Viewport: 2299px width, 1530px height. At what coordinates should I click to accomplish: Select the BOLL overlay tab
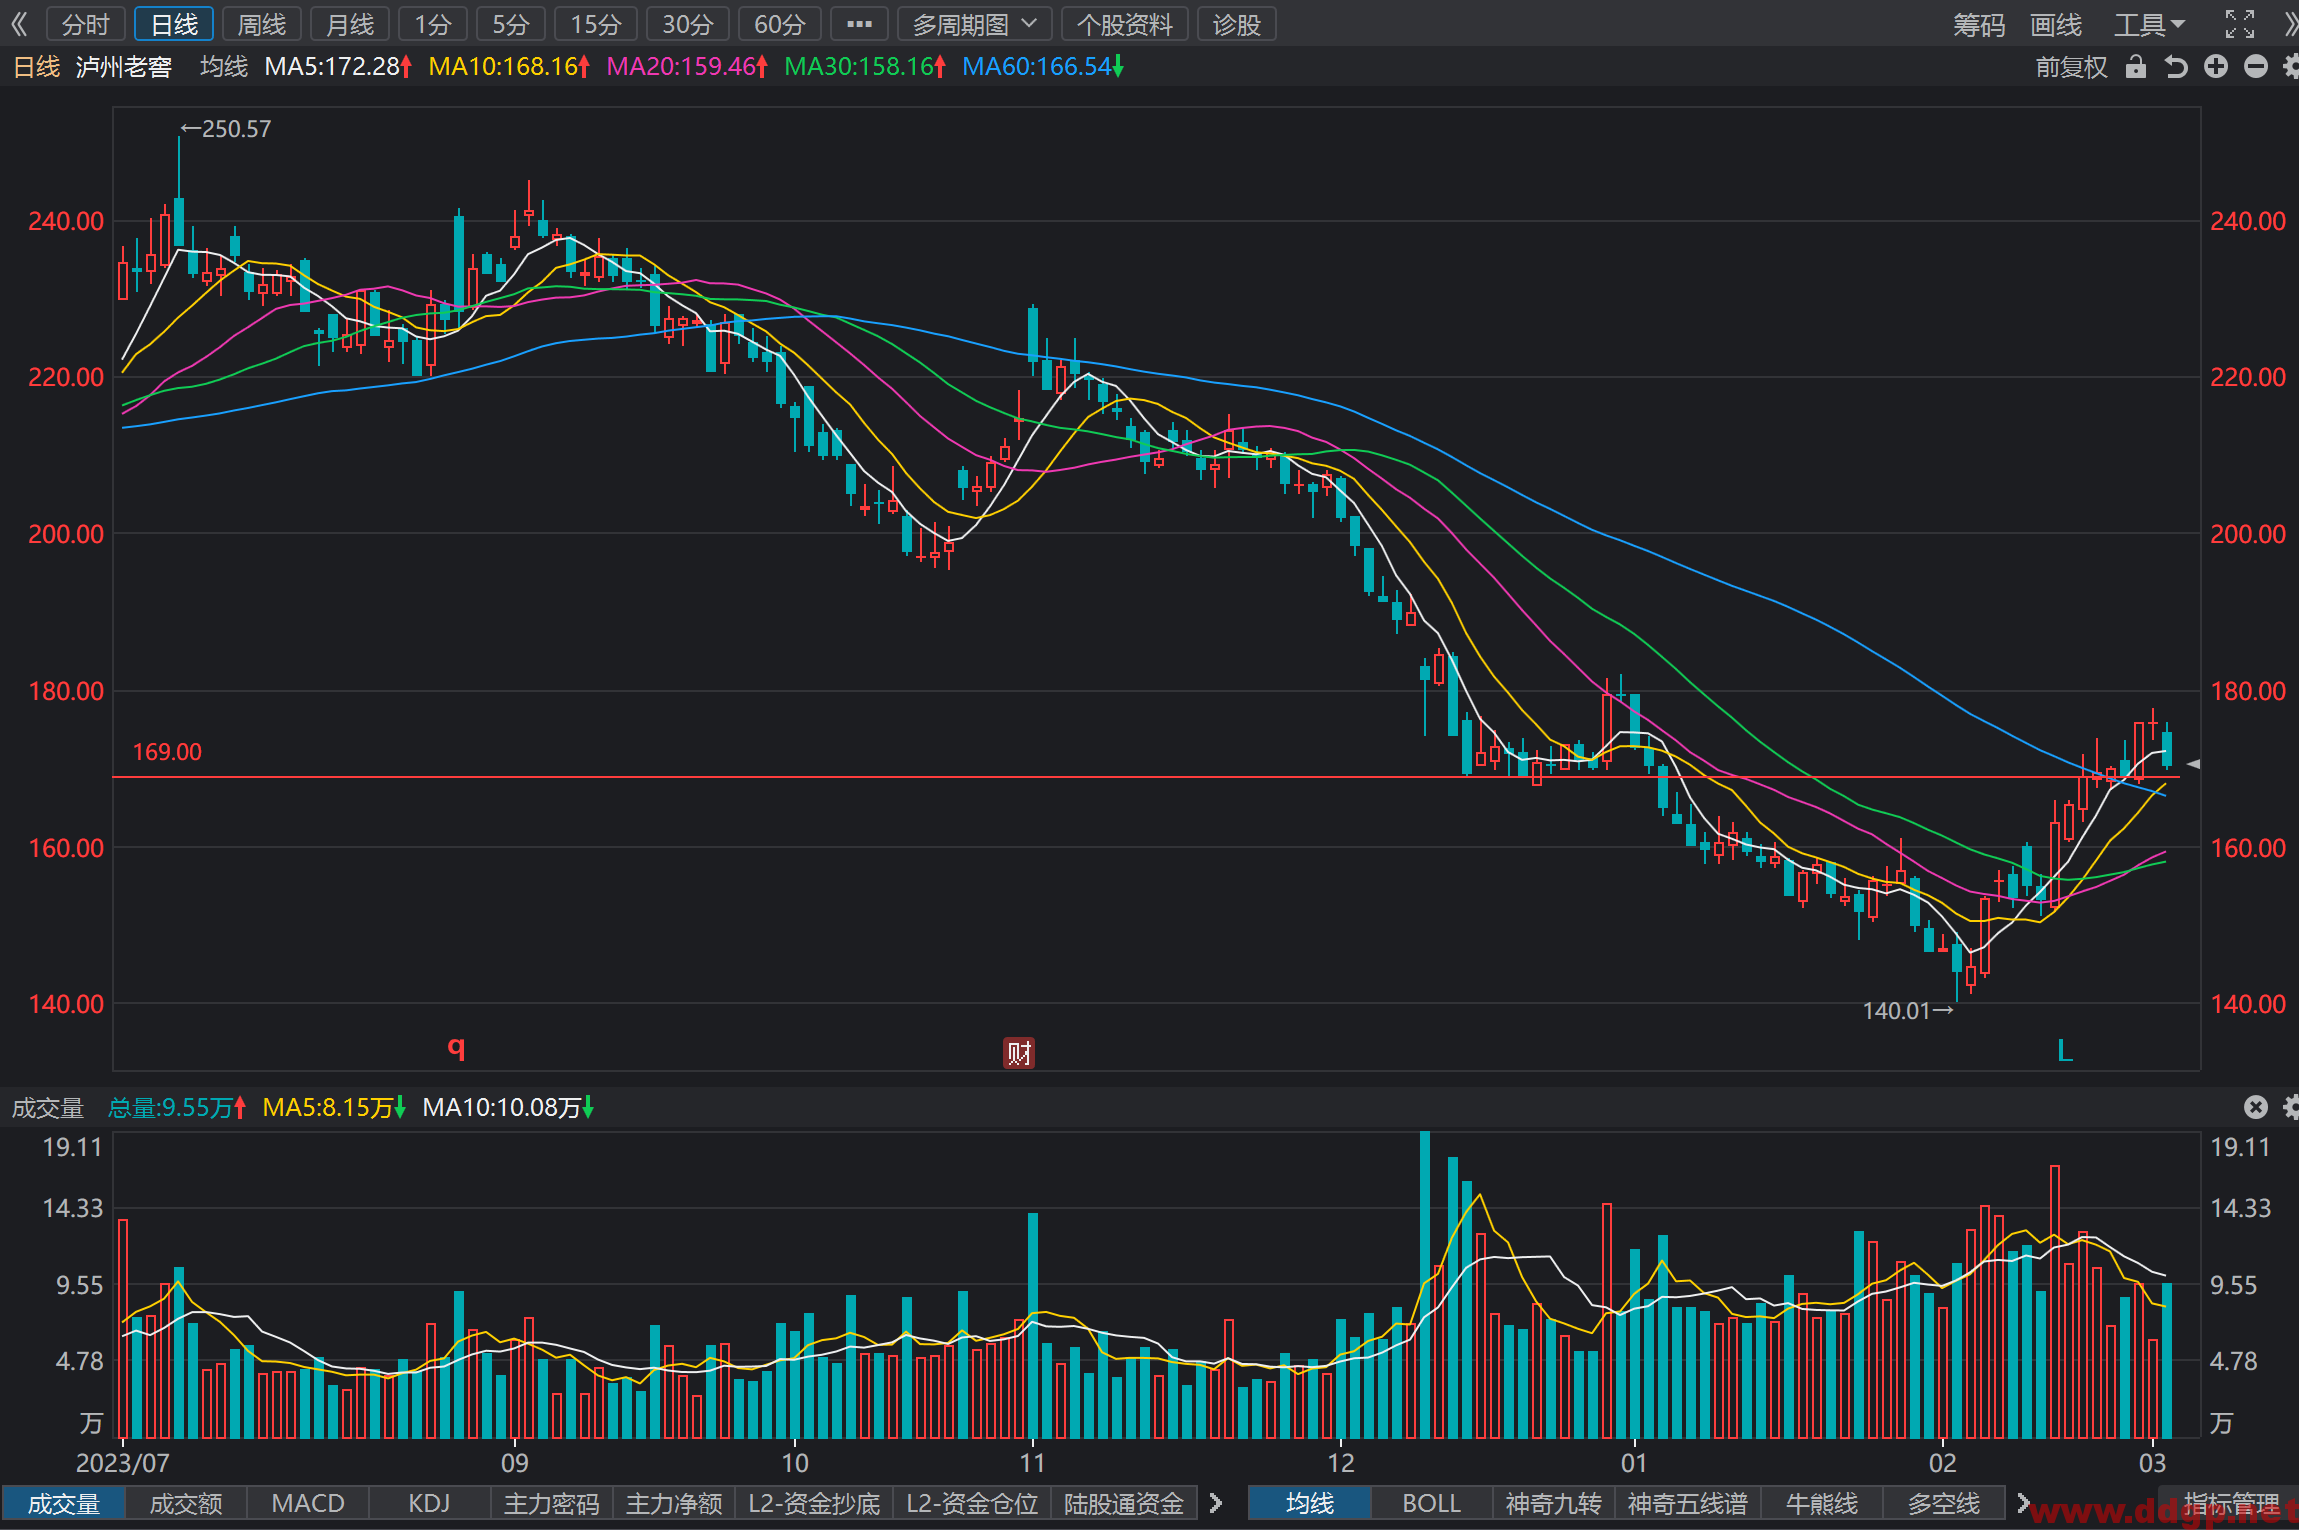[1431, 1503]
